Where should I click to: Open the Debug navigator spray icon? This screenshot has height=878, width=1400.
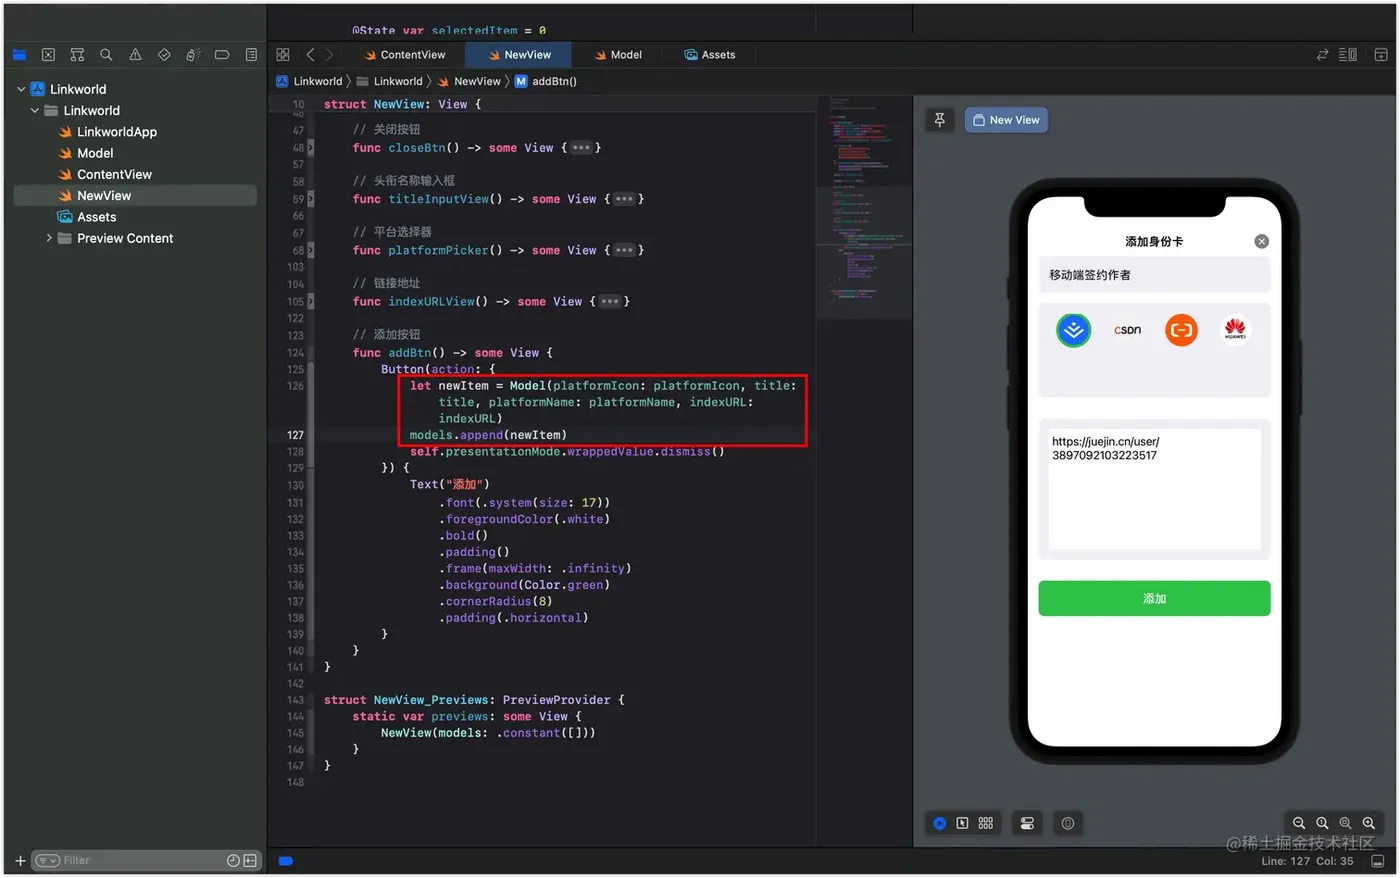[193, 55]
